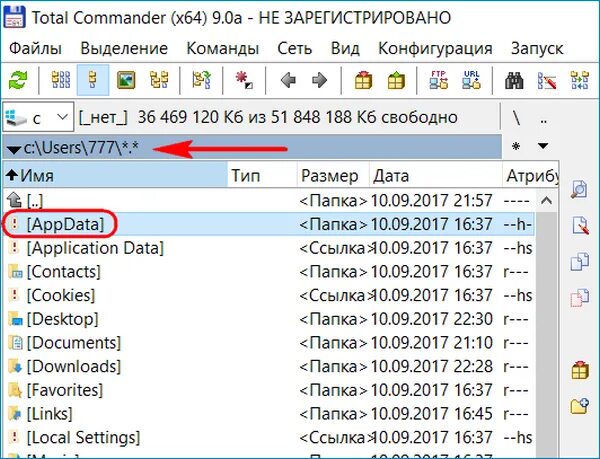Select the [AppData] folder

tap(269, 224)
